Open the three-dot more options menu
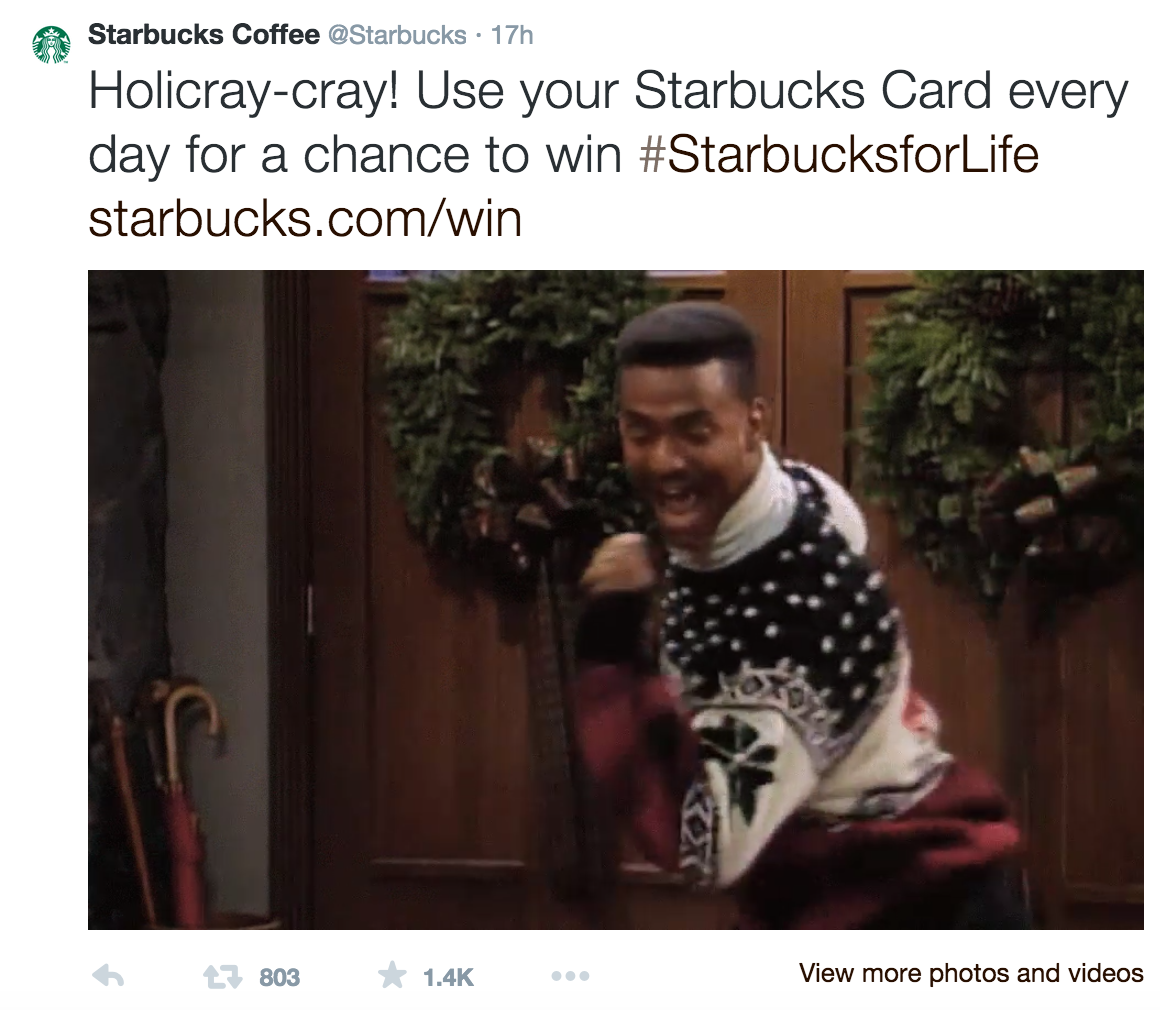This screenshot has height=1010, width=1160. click(570, 977)
